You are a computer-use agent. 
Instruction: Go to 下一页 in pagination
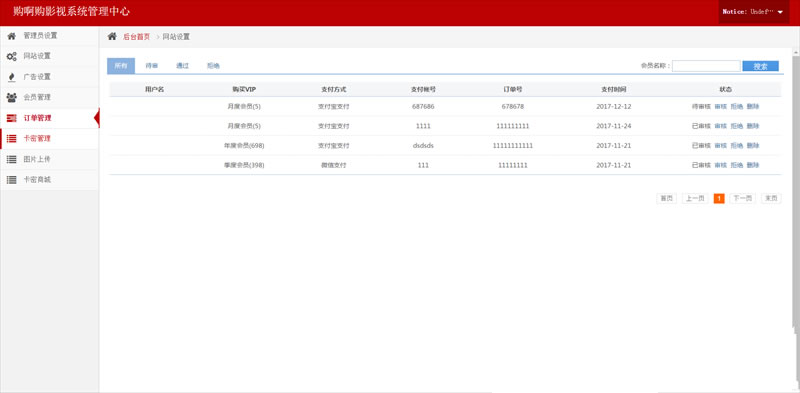742,199
